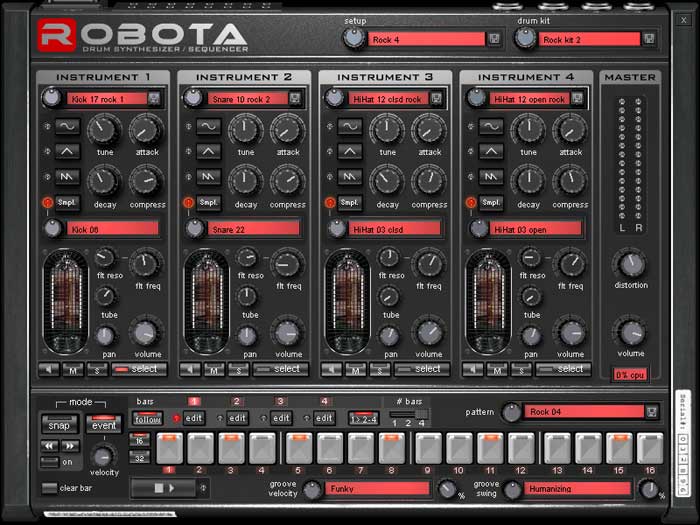Save the Rock 04 pattern with disk icon

[652, 412]
